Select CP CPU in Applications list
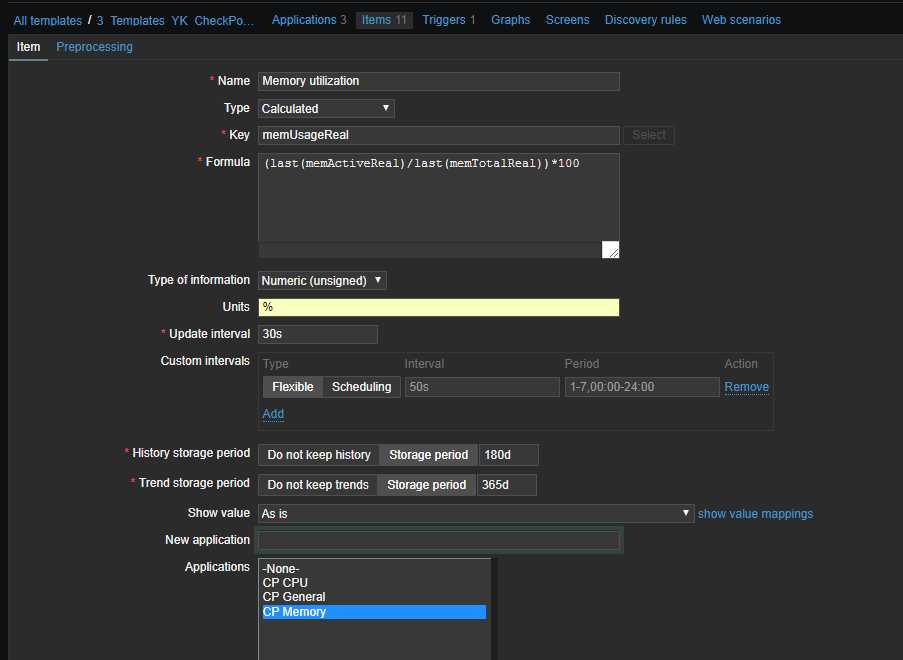903x660 pixels. click(x=285, y=583)
